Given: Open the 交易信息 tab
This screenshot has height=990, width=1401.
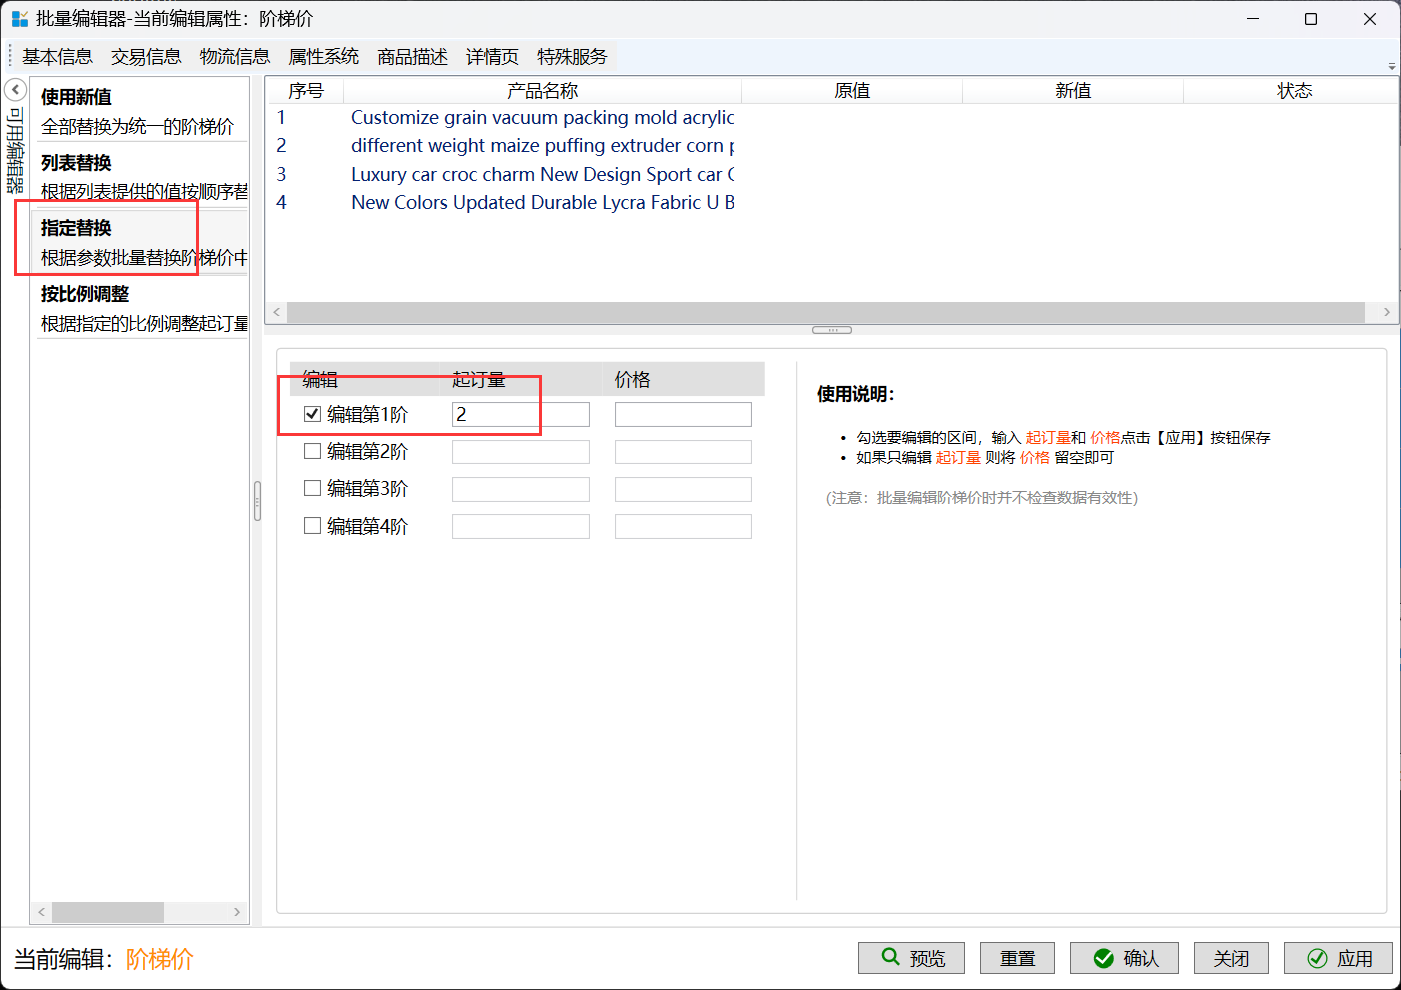Looking at the screenshot, I should 146,57.
